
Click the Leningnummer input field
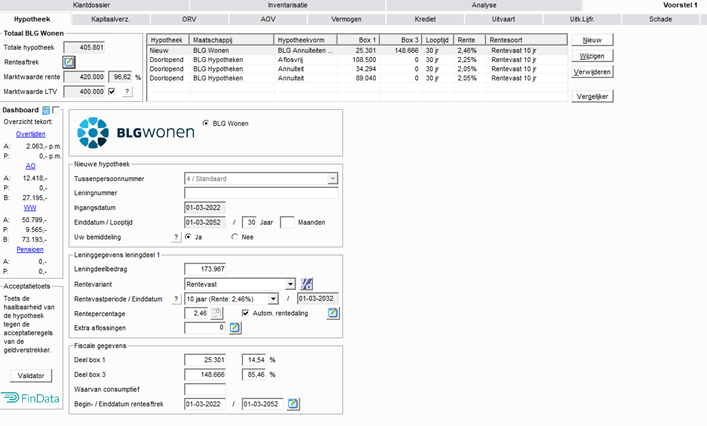(x=261, y=193)
